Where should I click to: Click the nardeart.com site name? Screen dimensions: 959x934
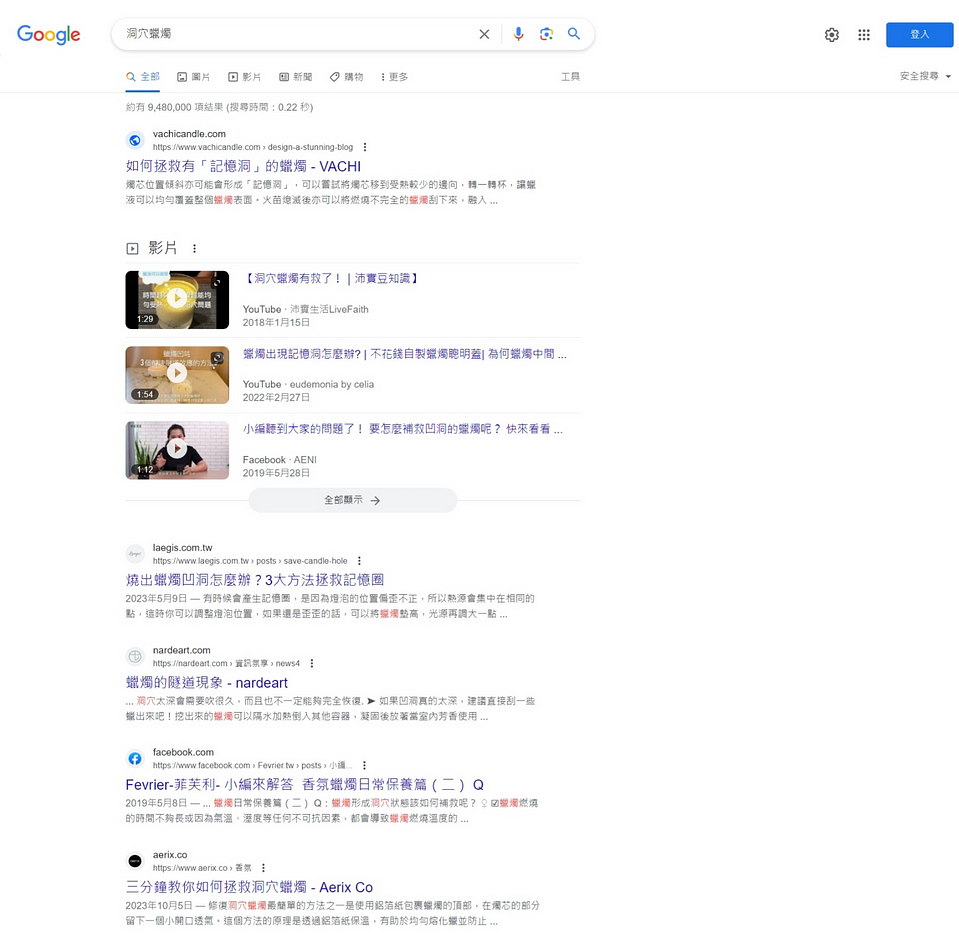click(x=182, y=650)
